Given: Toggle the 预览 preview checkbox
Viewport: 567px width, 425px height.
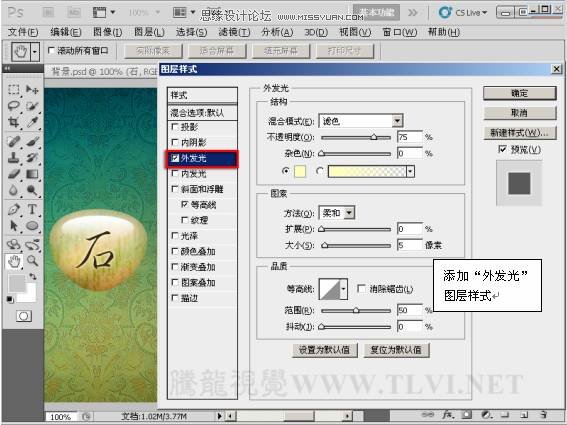Looking at the screenshot, I should tap(502, 149).
